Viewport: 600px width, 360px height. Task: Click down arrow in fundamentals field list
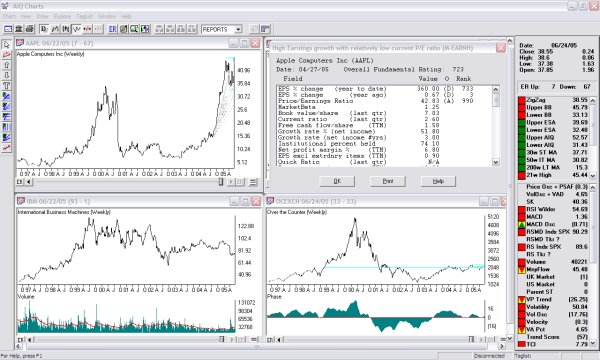click(x=496, y=162)
